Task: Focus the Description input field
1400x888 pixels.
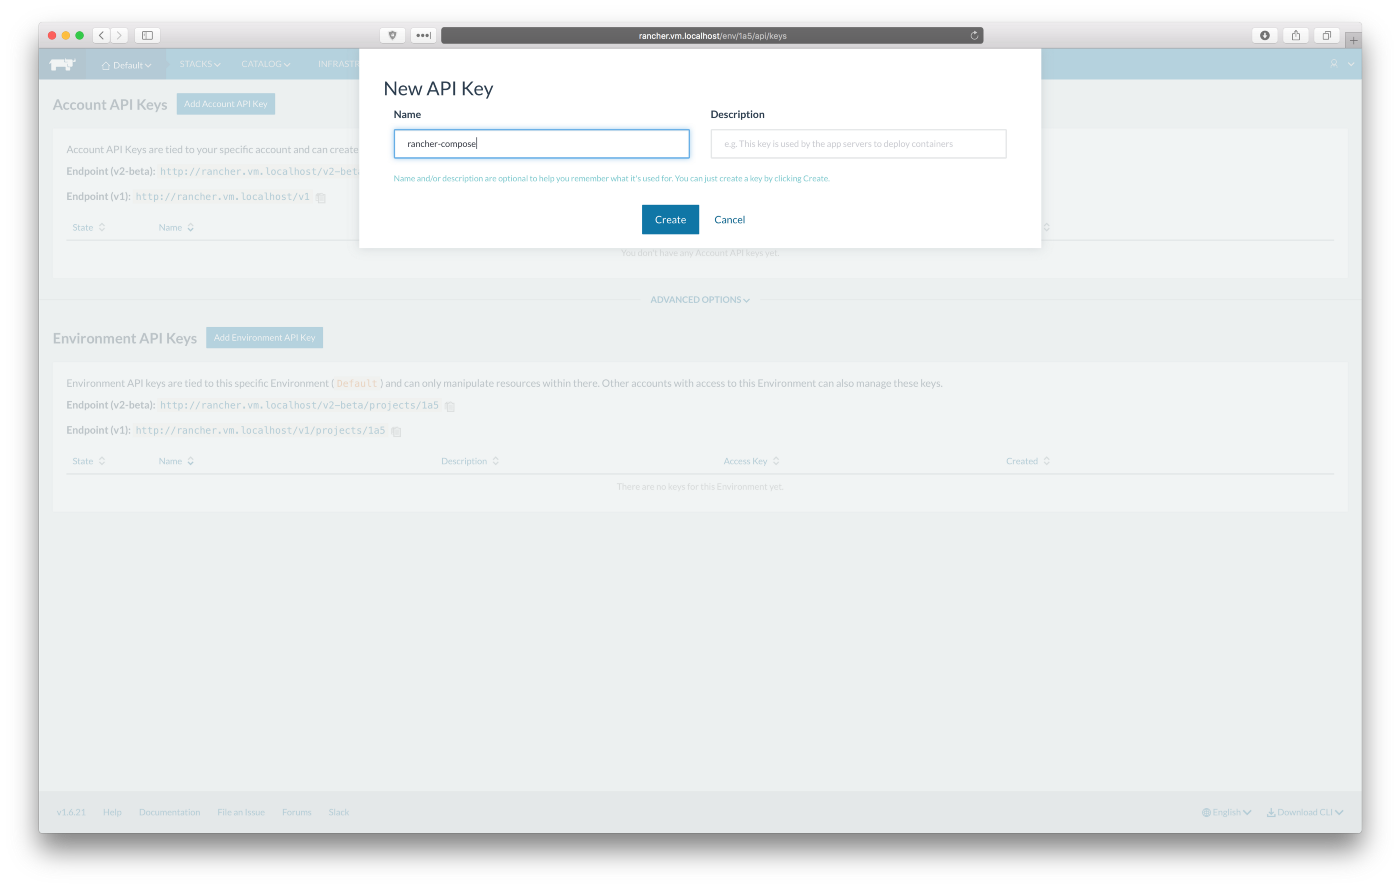Action: 858,144
